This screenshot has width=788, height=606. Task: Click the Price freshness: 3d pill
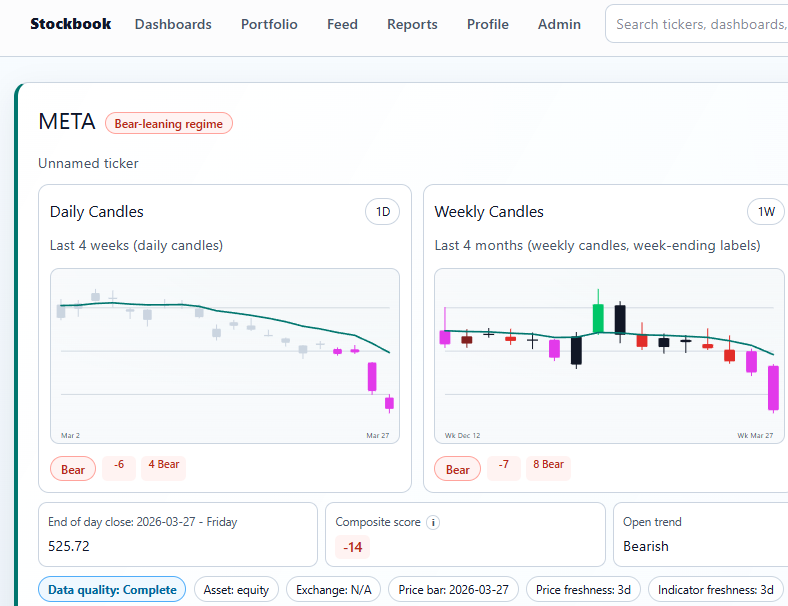coord(583,589)
